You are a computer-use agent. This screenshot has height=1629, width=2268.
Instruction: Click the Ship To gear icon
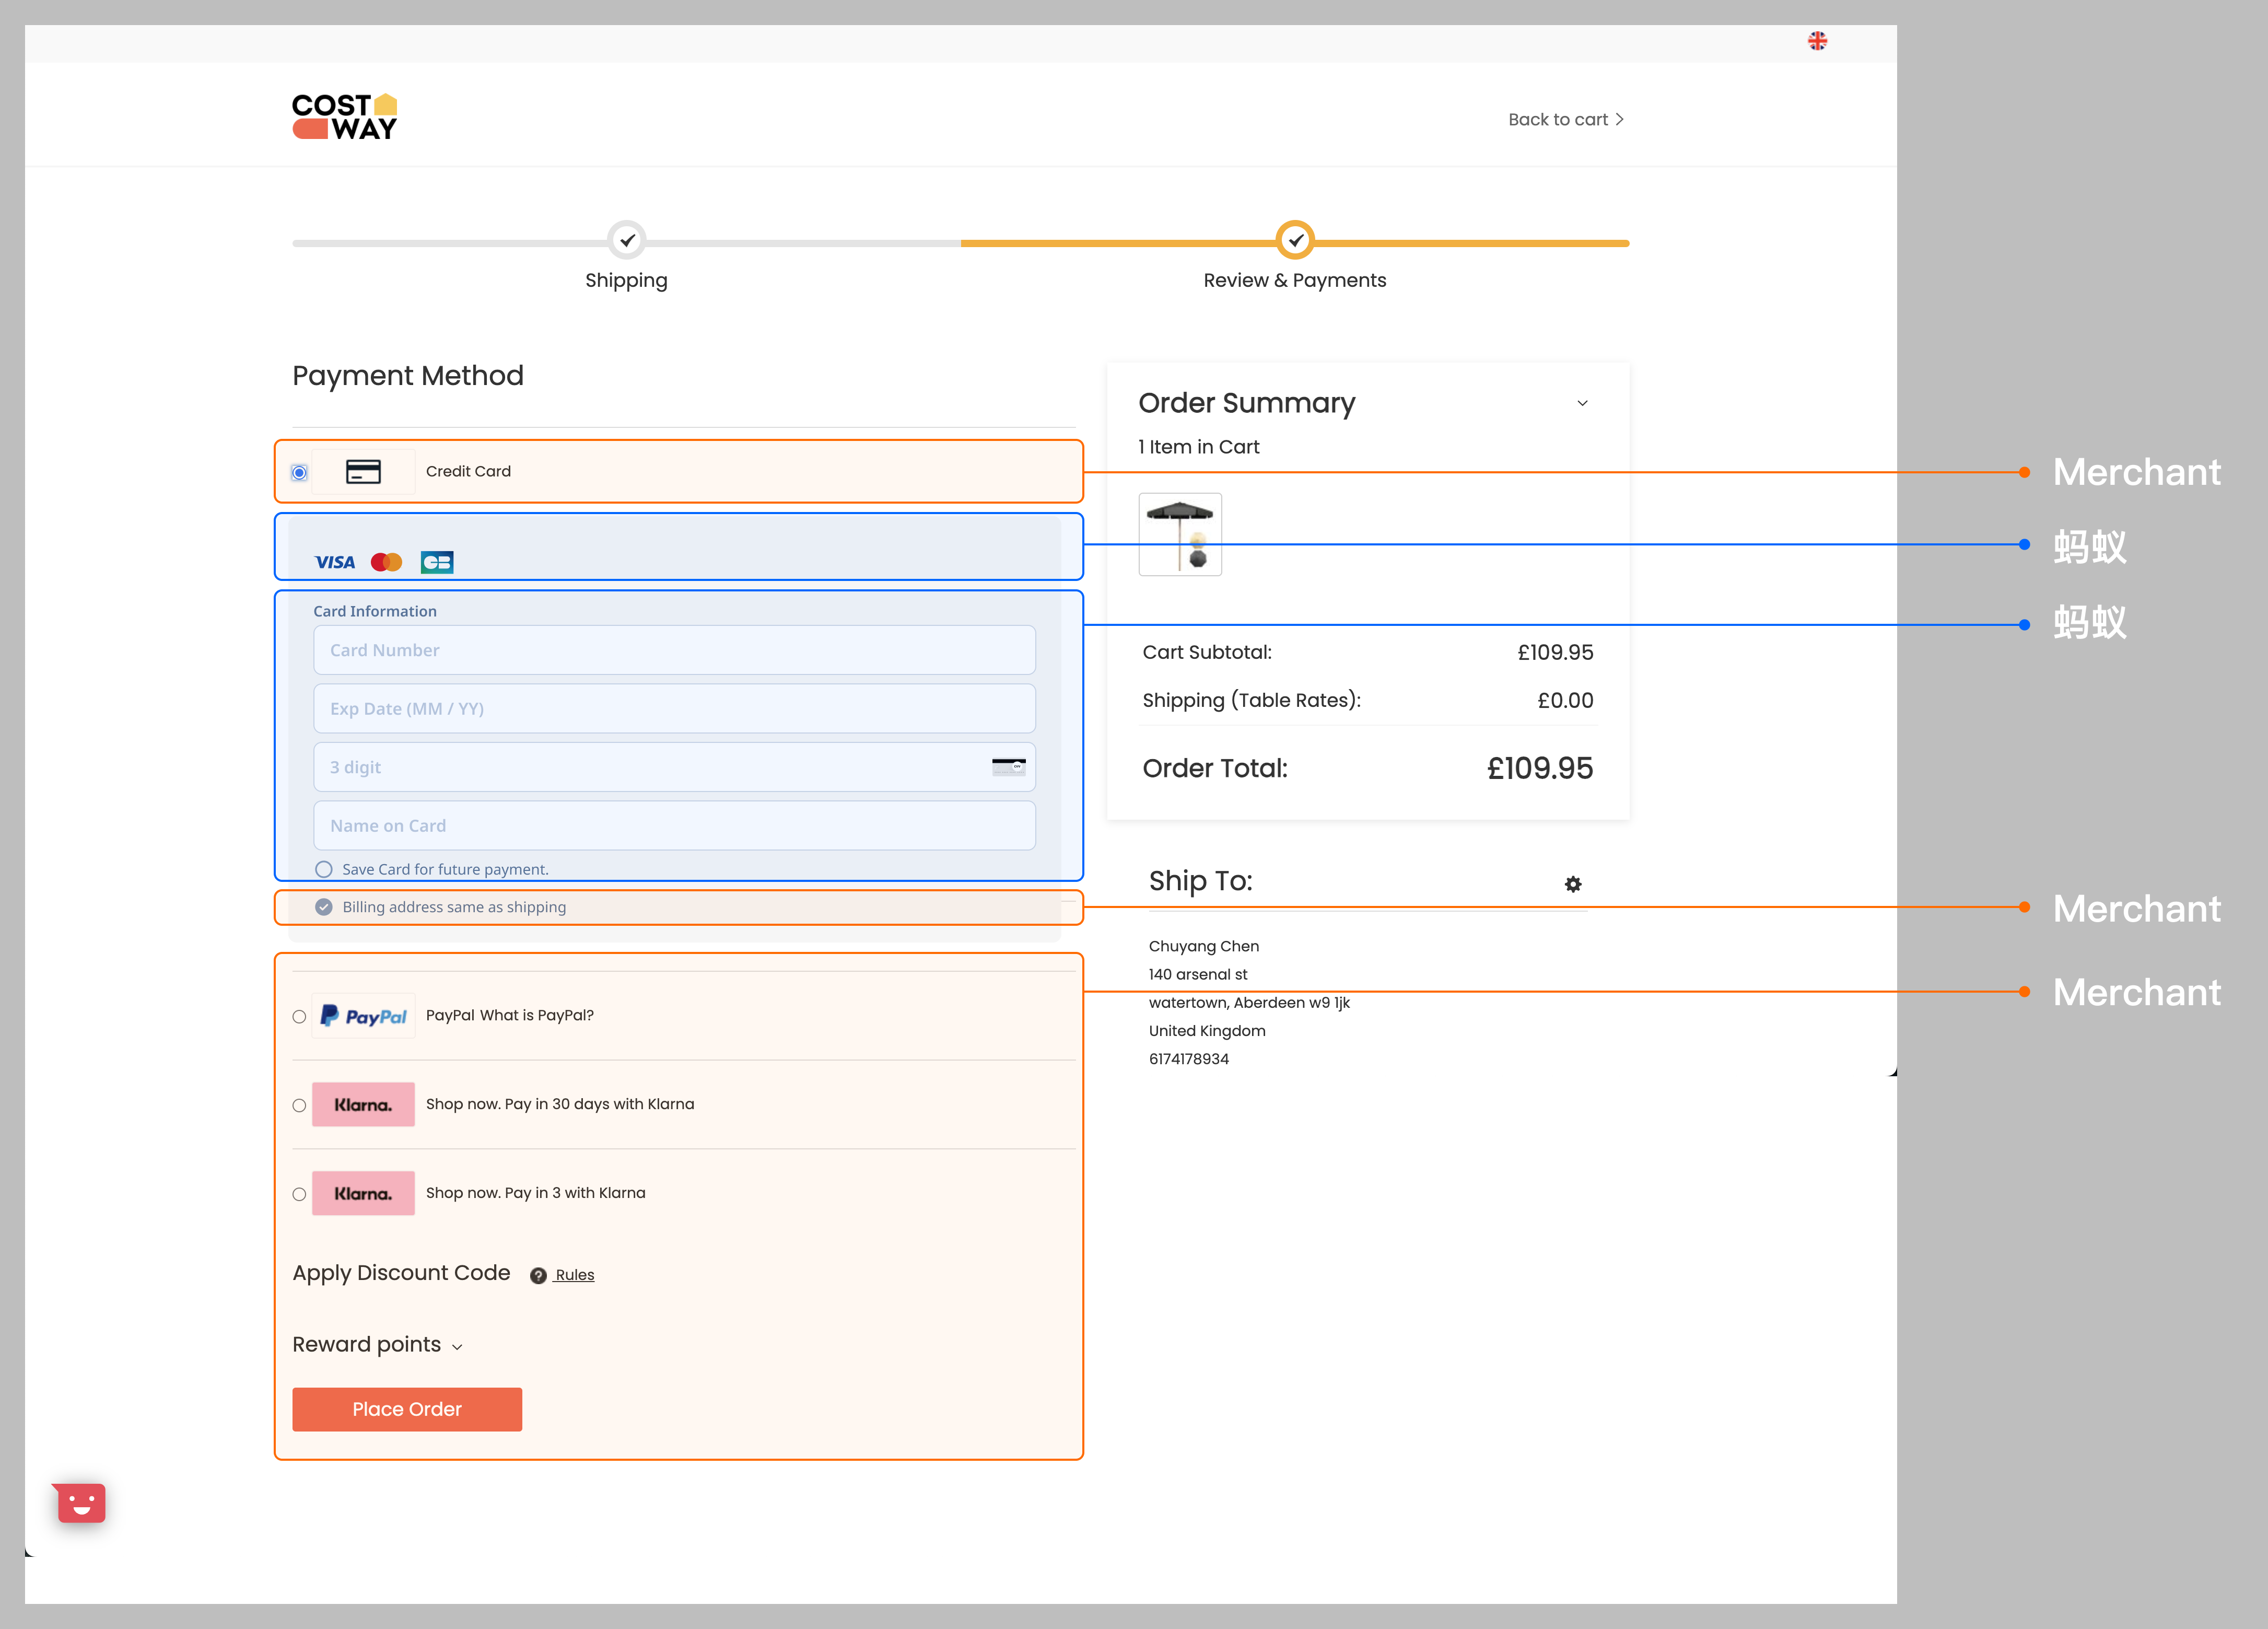point(1573,884)
